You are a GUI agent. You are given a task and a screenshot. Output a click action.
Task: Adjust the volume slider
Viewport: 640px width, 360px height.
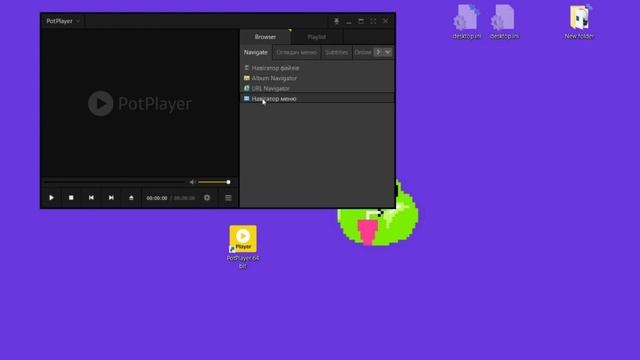[213, 182]
